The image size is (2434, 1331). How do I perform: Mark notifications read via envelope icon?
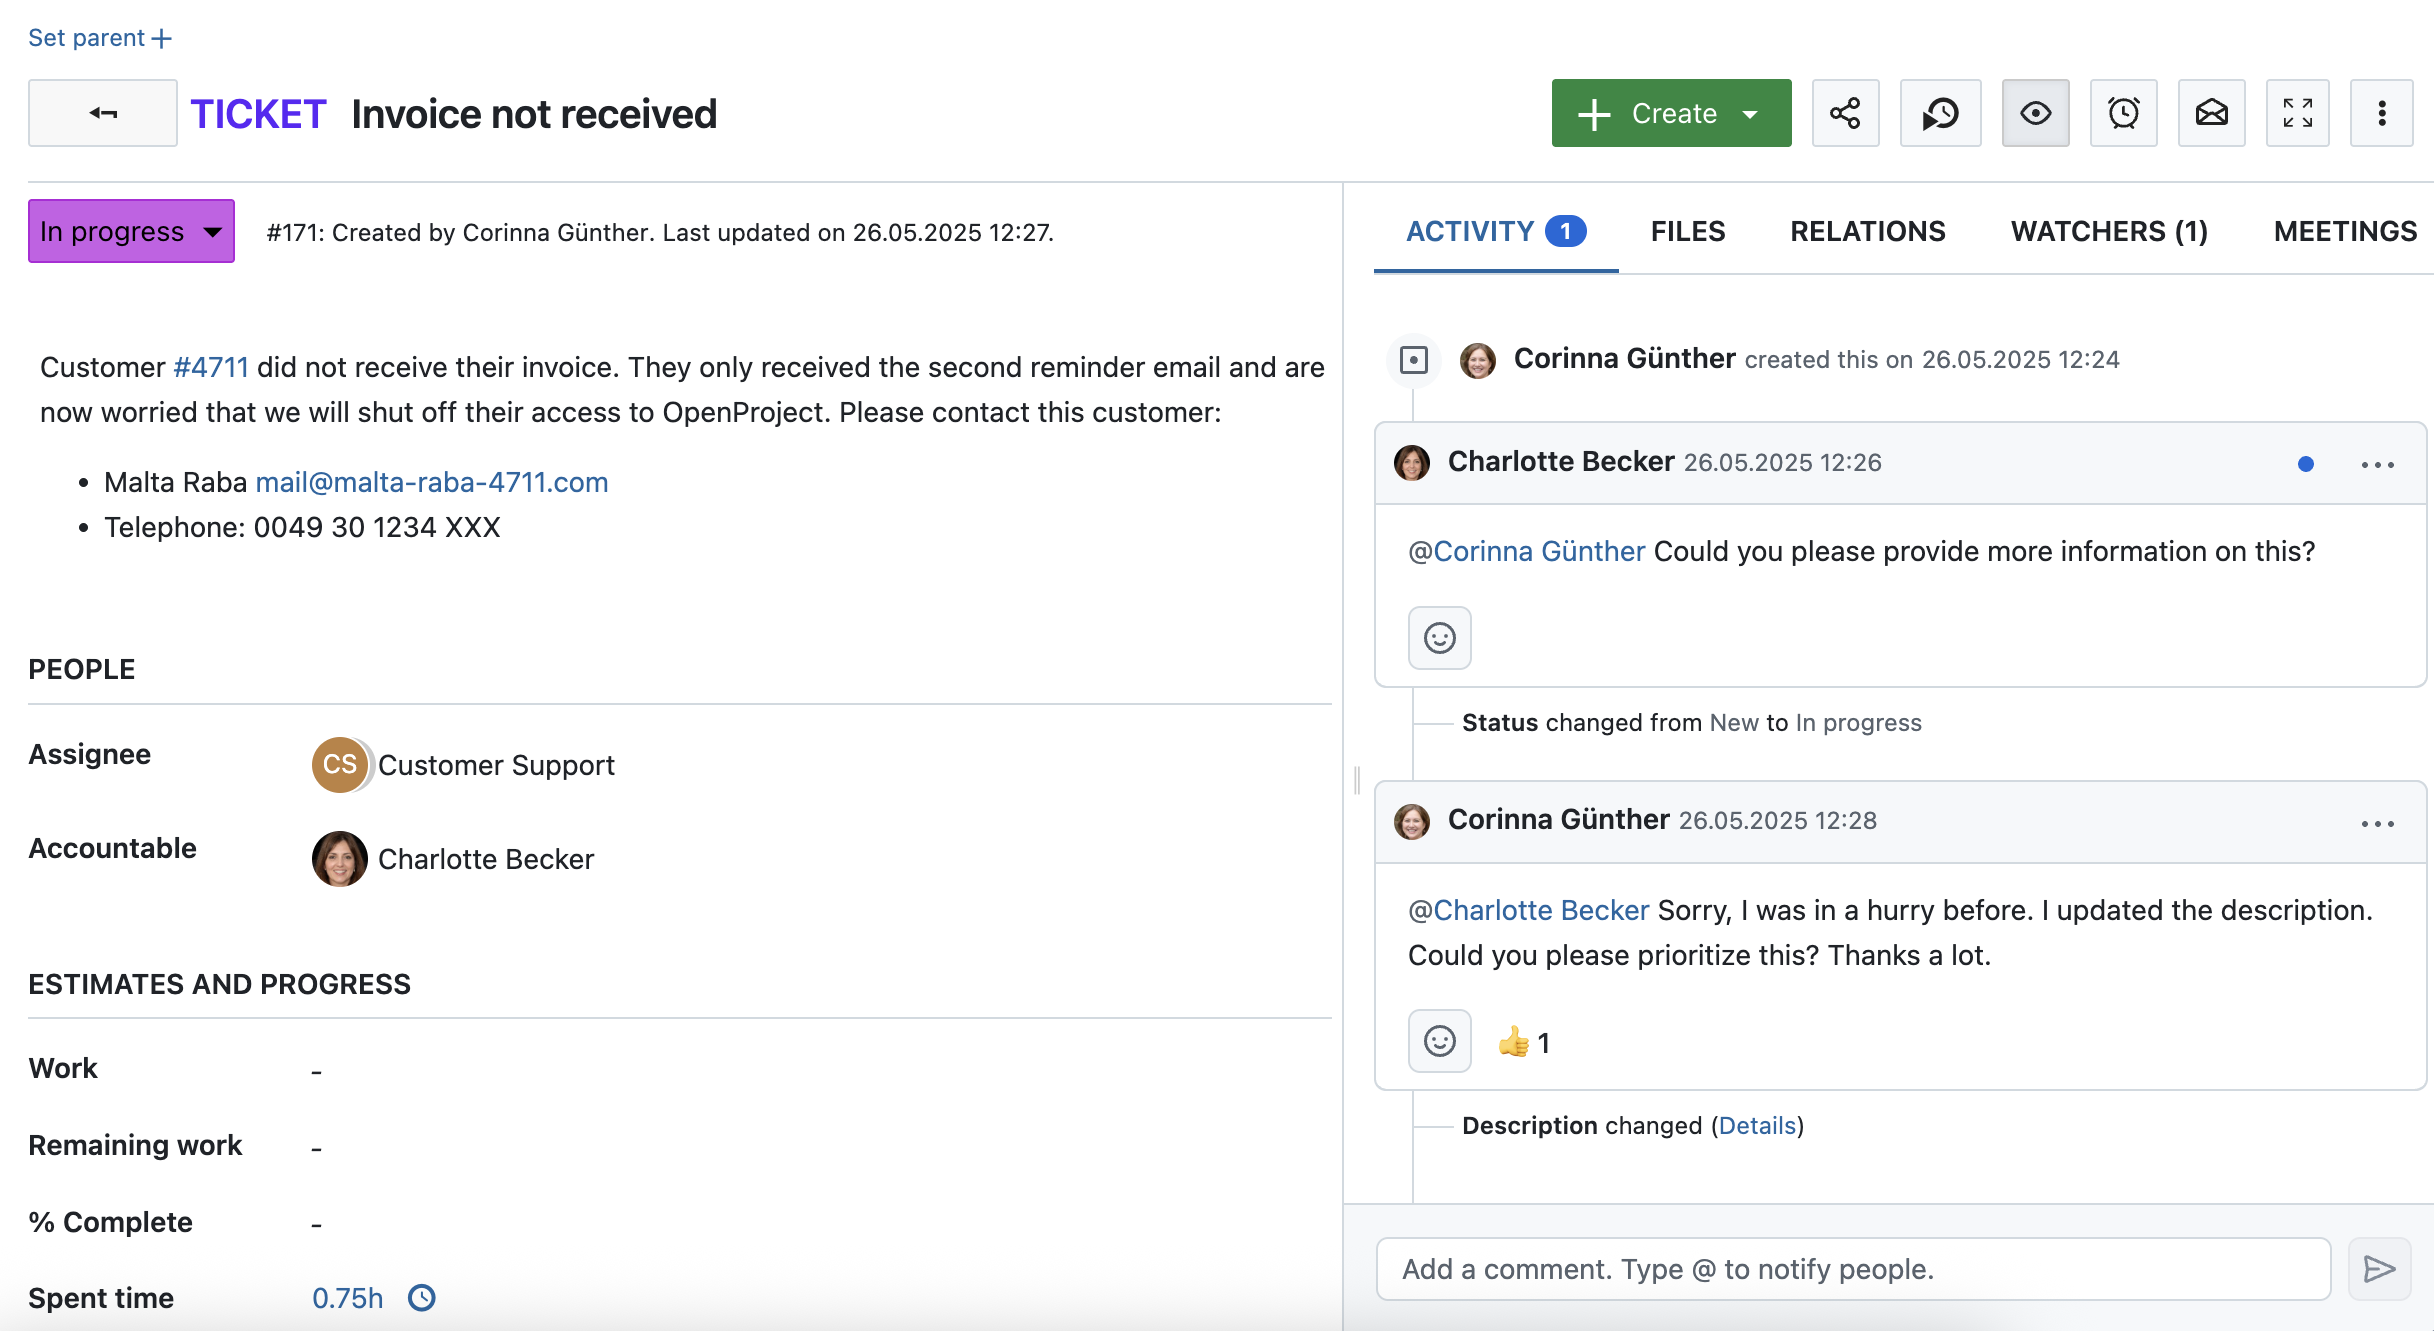(2211, 113)
